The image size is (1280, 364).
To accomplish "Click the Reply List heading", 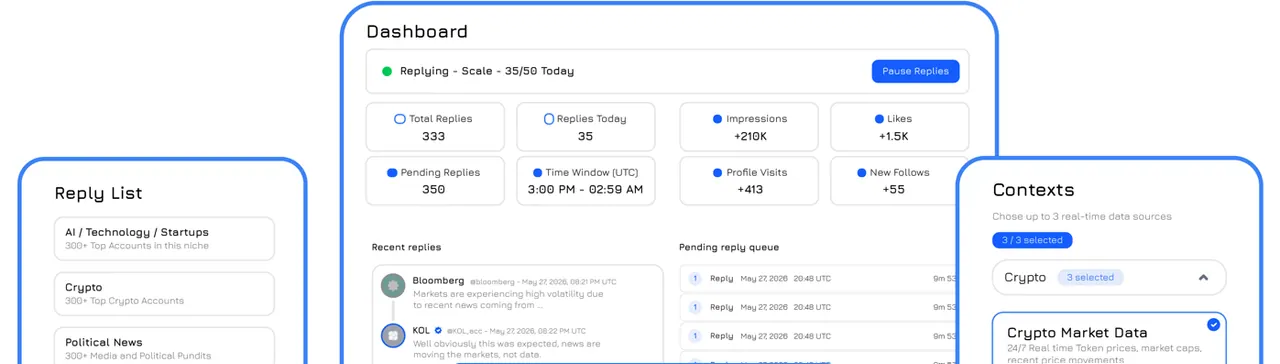I will [x=98, y=194].
